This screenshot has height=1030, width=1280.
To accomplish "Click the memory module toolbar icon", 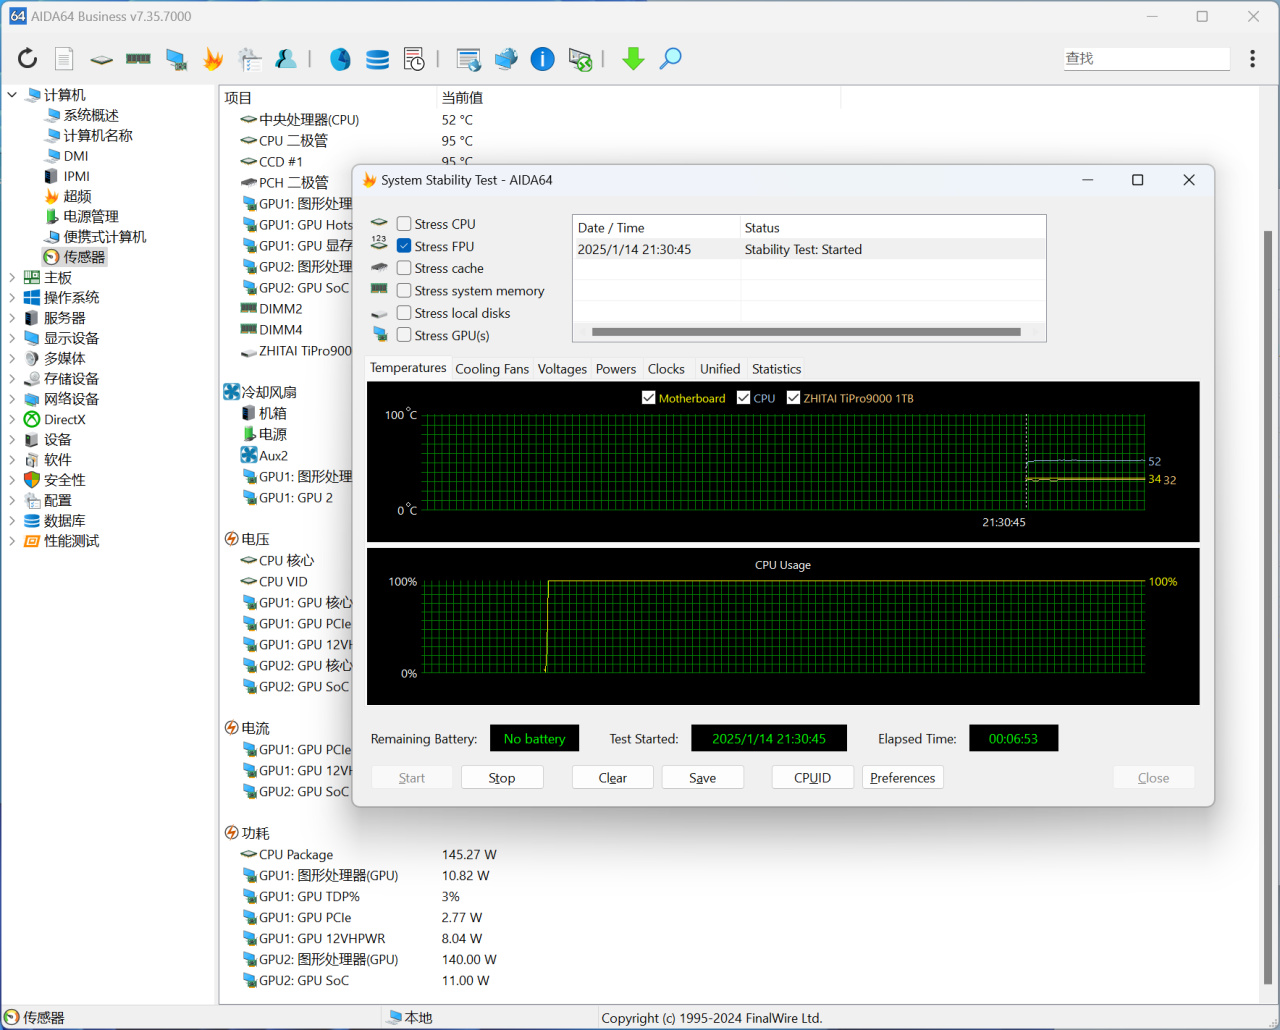I will pyautogui.click(x=138, y=59).
